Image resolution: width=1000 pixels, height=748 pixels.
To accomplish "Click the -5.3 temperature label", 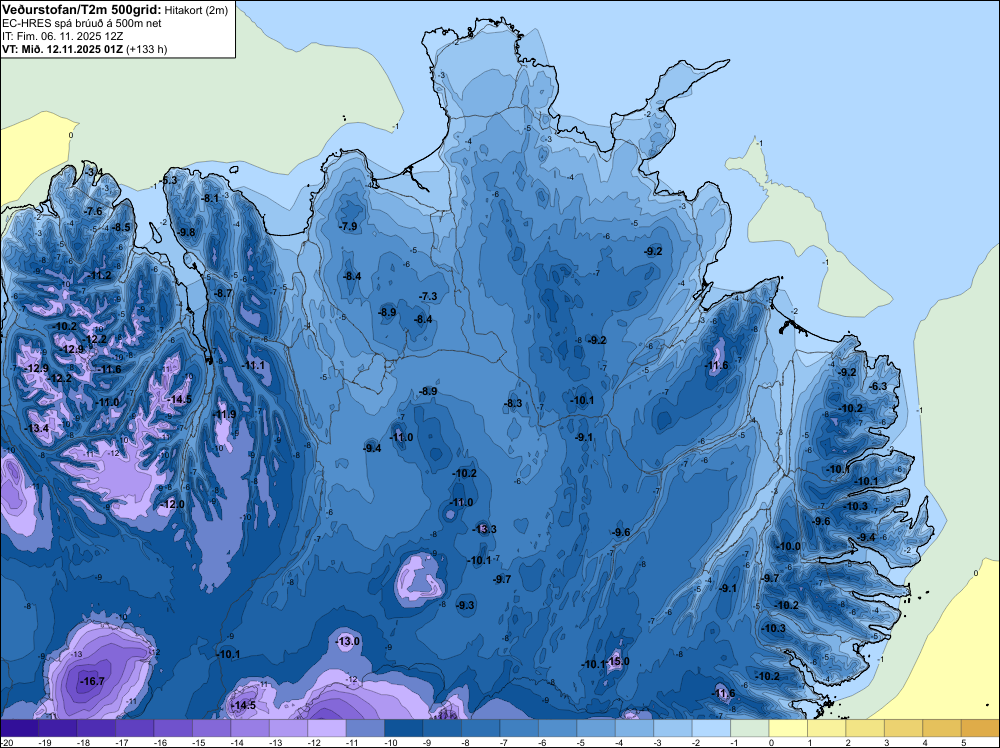I will 168,180.
